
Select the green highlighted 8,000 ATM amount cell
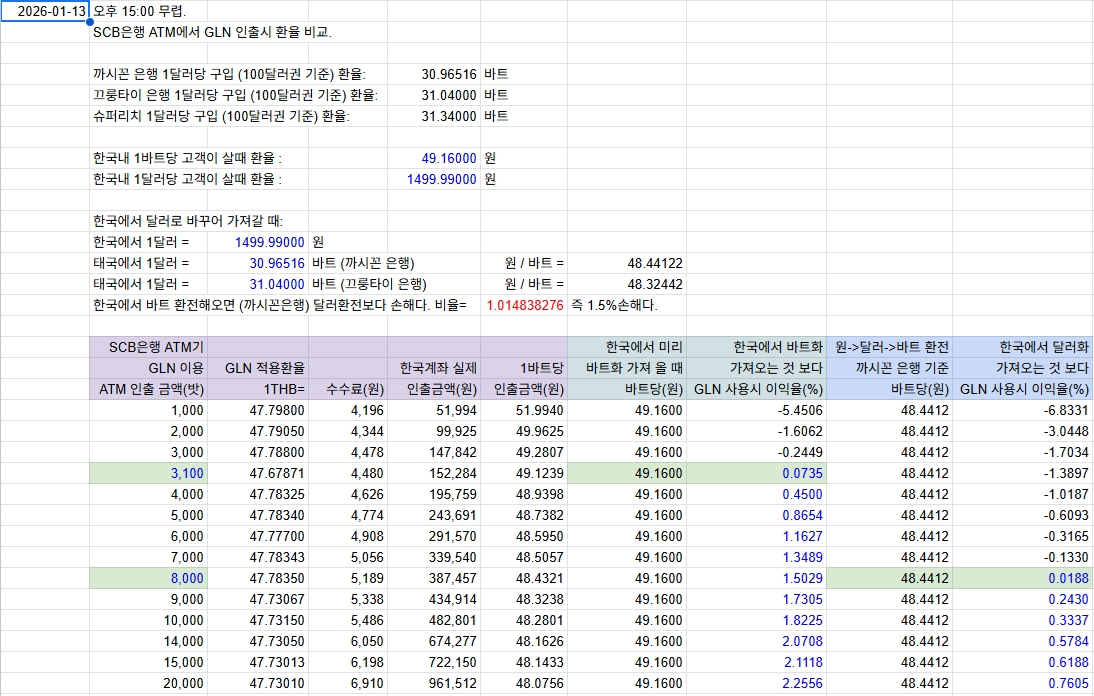pos(148,578)
